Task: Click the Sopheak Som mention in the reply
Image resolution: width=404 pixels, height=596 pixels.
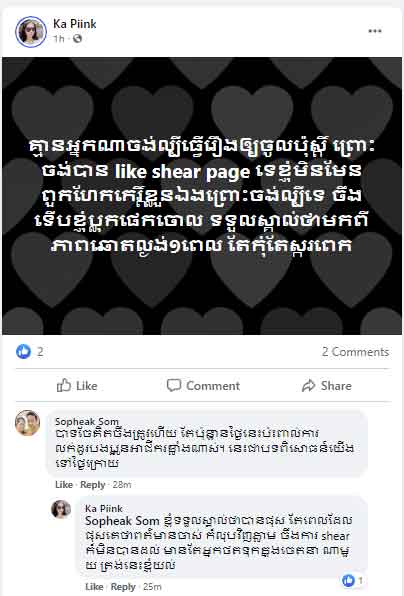Action: [x=122, y=521]
